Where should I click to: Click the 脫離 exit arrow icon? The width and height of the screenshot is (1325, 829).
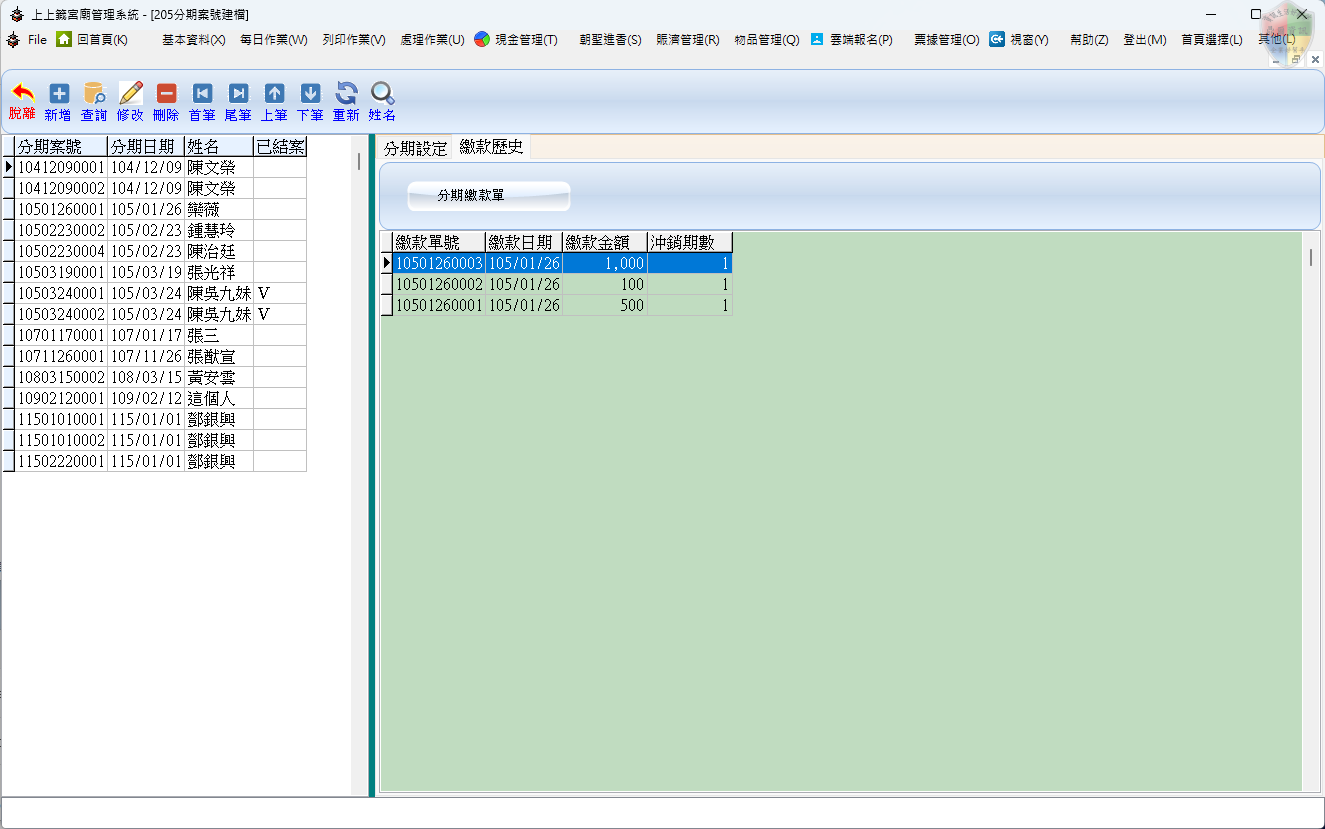tap(22, 94)
